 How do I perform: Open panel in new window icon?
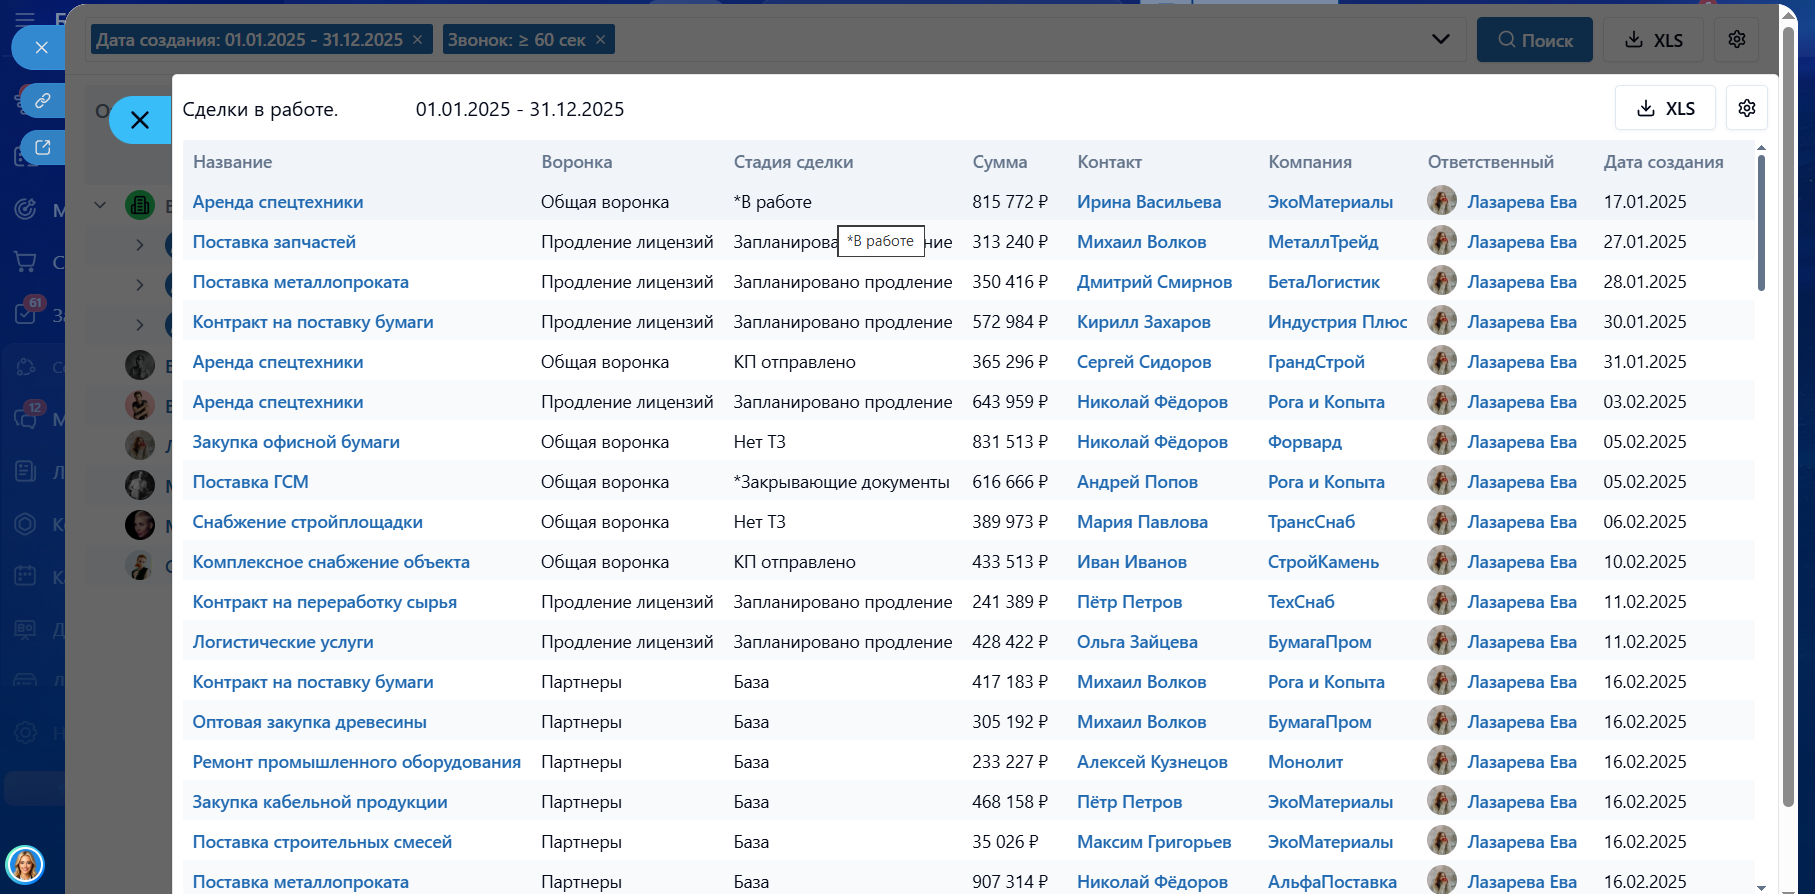pos(42,147)
